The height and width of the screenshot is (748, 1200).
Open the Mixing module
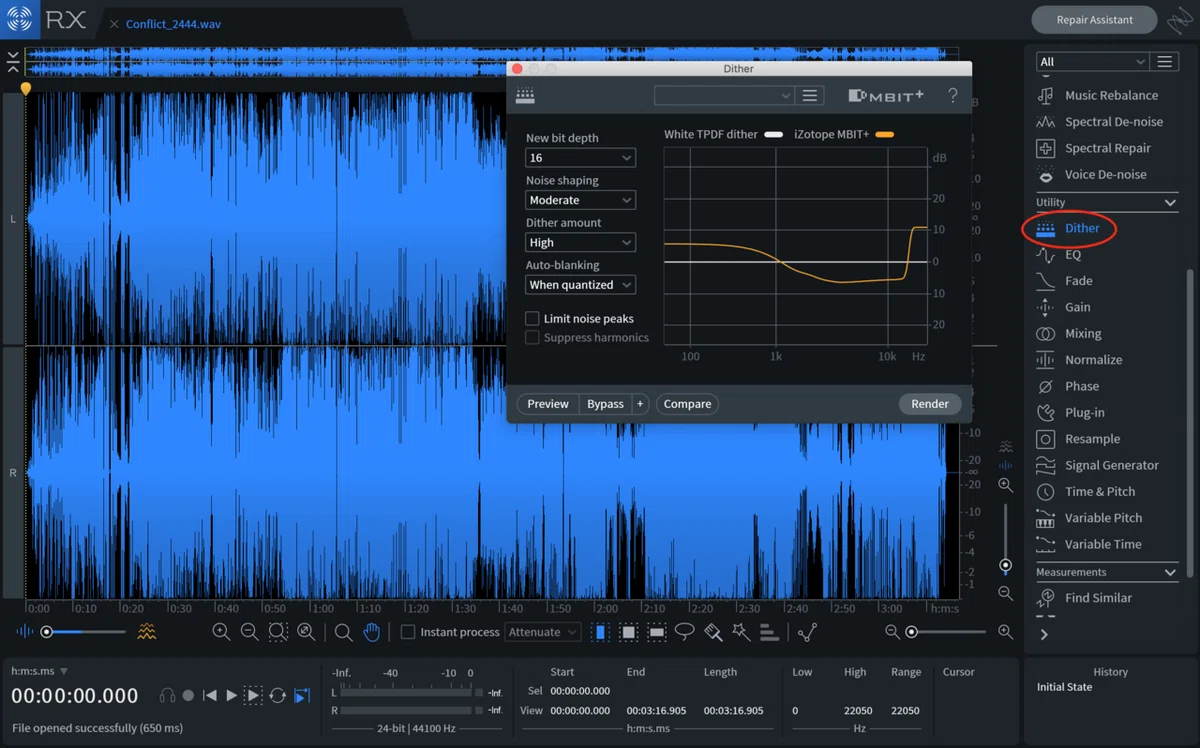pos(1068,333)
